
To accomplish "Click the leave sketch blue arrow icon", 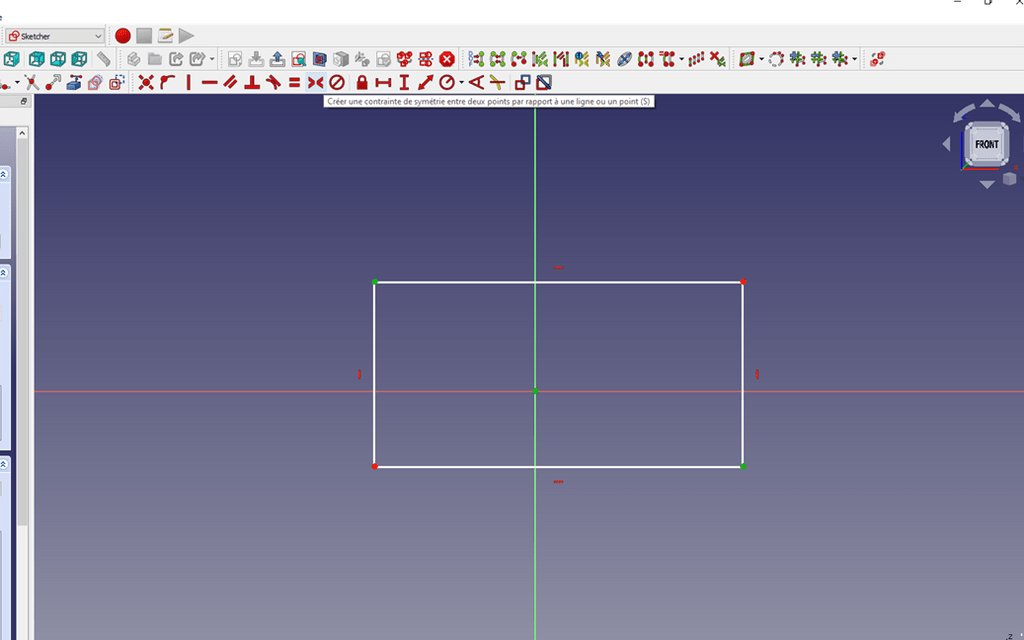I will click(x=277, y=59).
